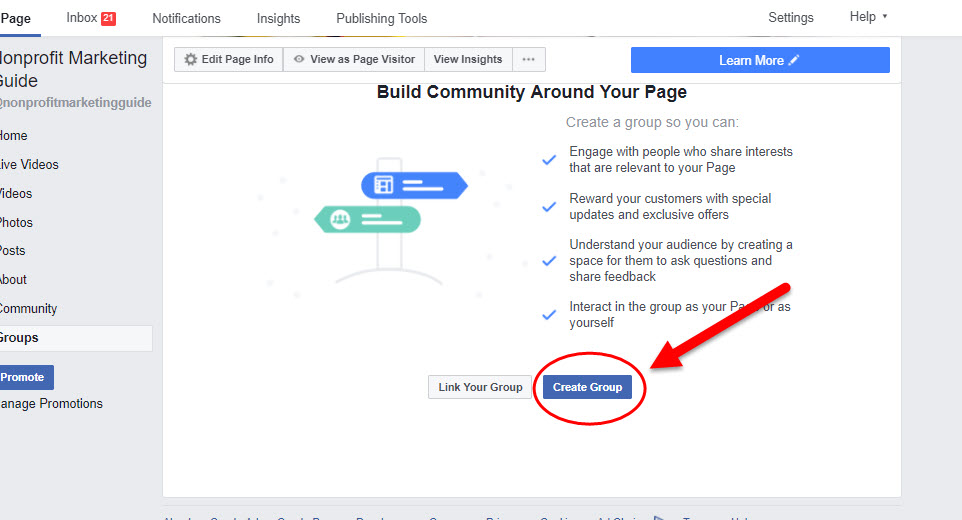This screenshot has width=962, height=520.
Task: Open the Notifications tab
Action: pos(186,18)
